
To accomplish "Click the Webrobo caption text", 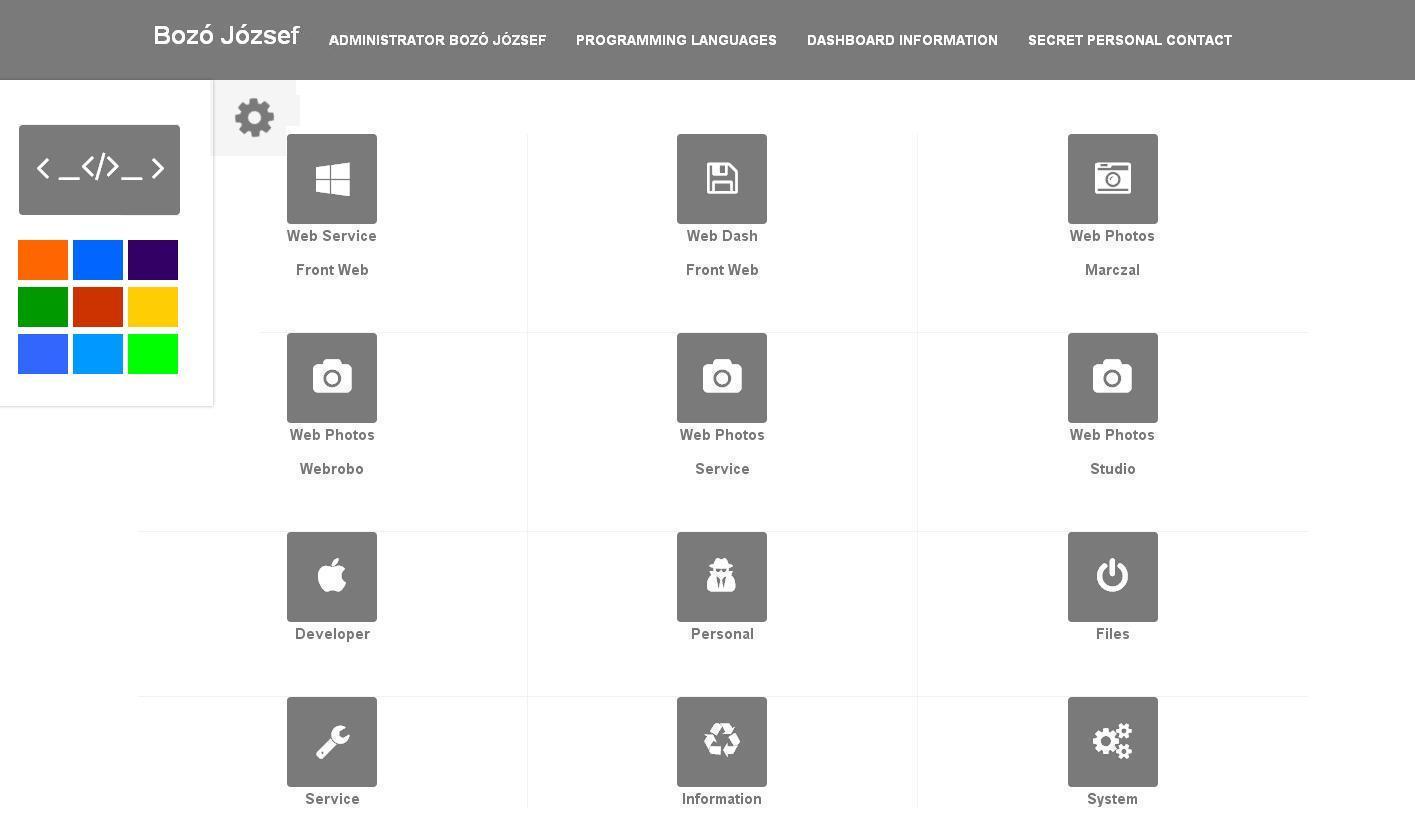I will point(332,469).
